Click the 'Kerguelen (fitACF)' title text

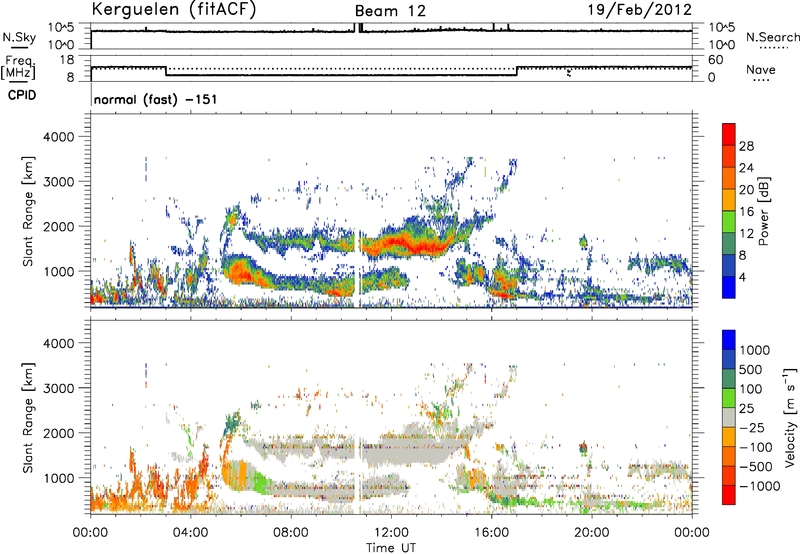[173, 10]
